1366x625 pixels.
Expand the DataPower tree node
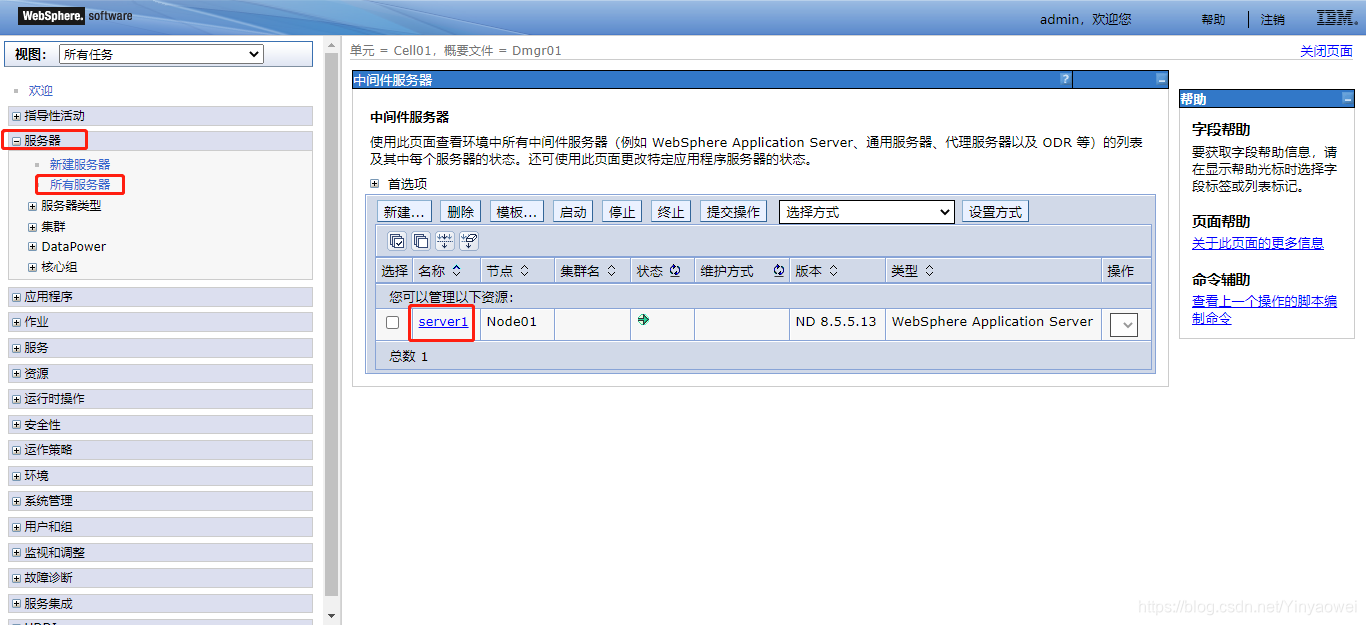coord(33,247)
